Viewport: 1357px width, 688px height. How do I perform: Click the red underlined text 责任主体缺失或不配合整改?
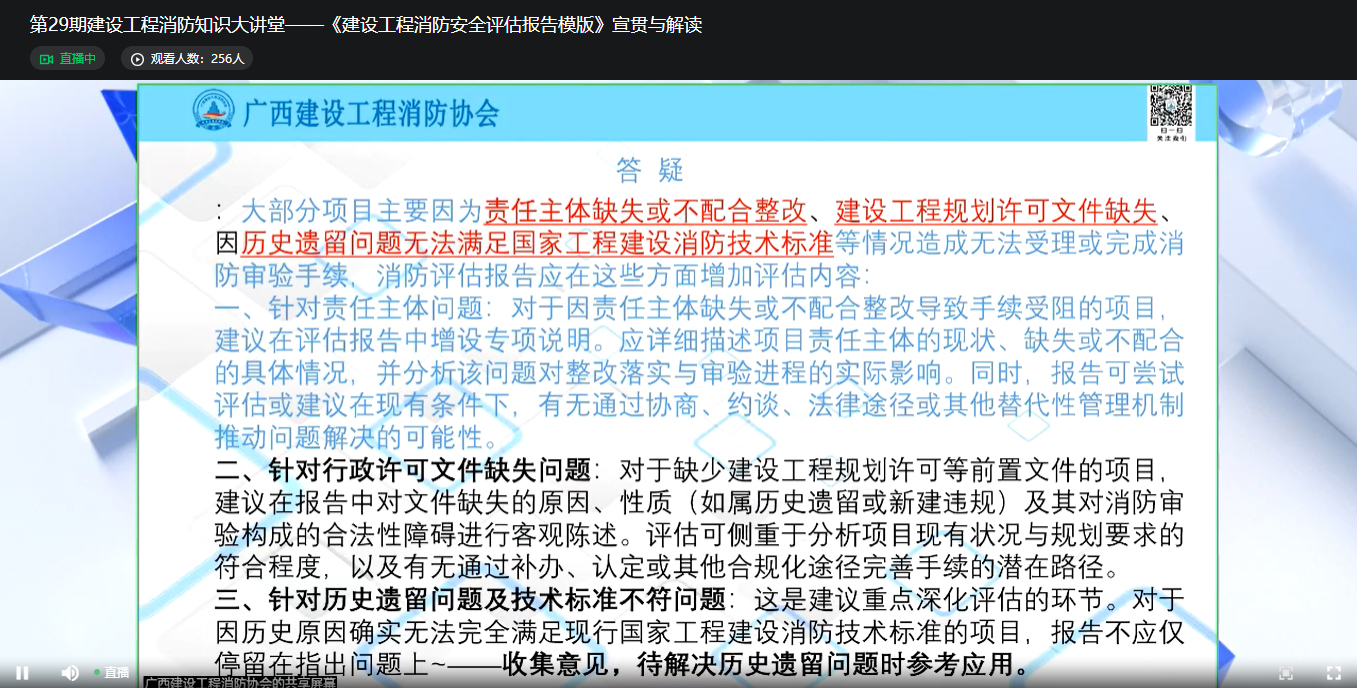tap(645, 211)
